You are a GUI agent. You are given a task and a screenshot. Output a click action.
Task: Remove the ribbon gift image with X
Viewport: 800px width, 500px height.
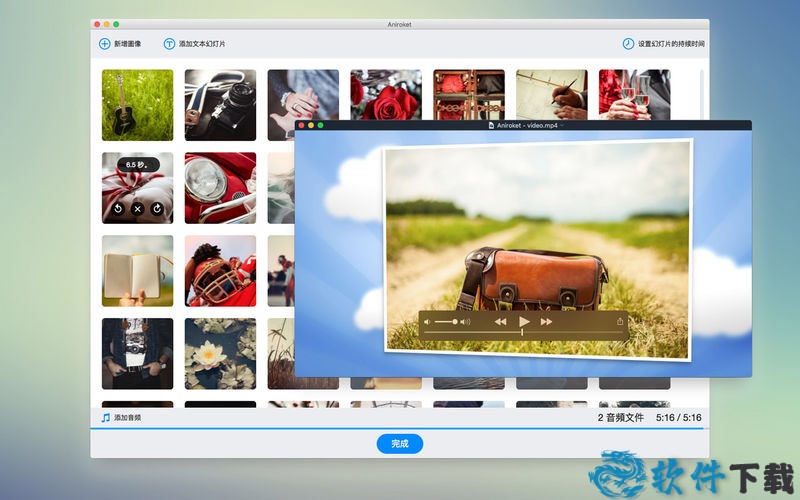[137, 208]
